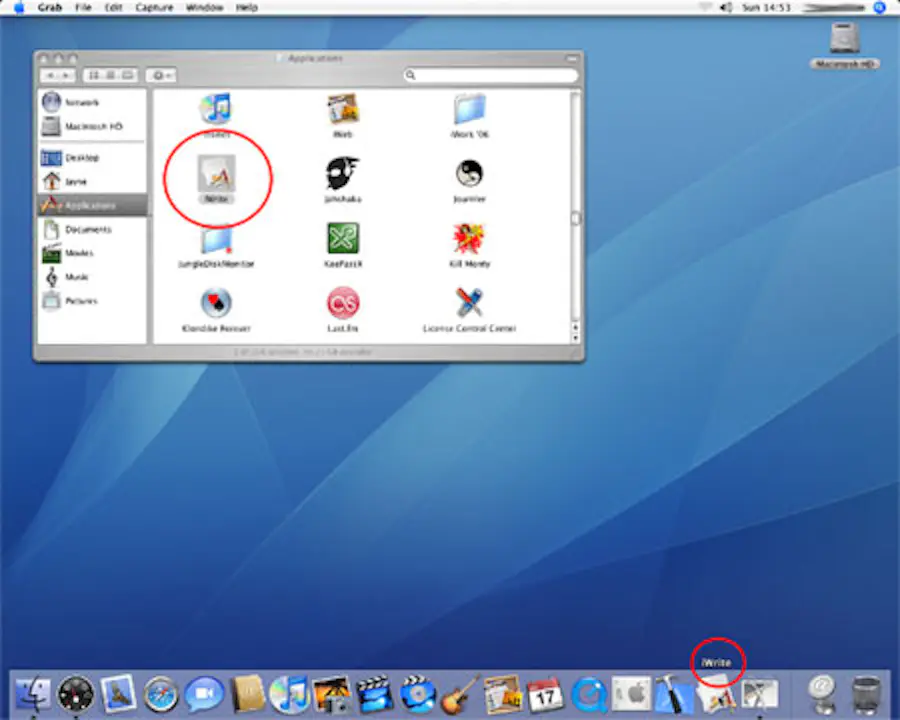
Task: Open the Window menu
Action: tap(204, 7)
